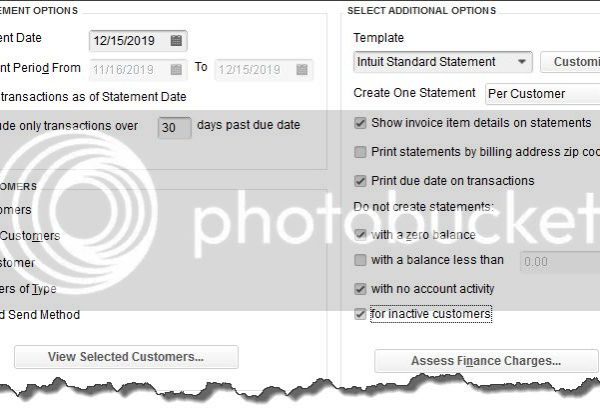Click the balance amount 0.00 field
The width and height of the screenshot is (600, 420).
(x=560, y=262)
